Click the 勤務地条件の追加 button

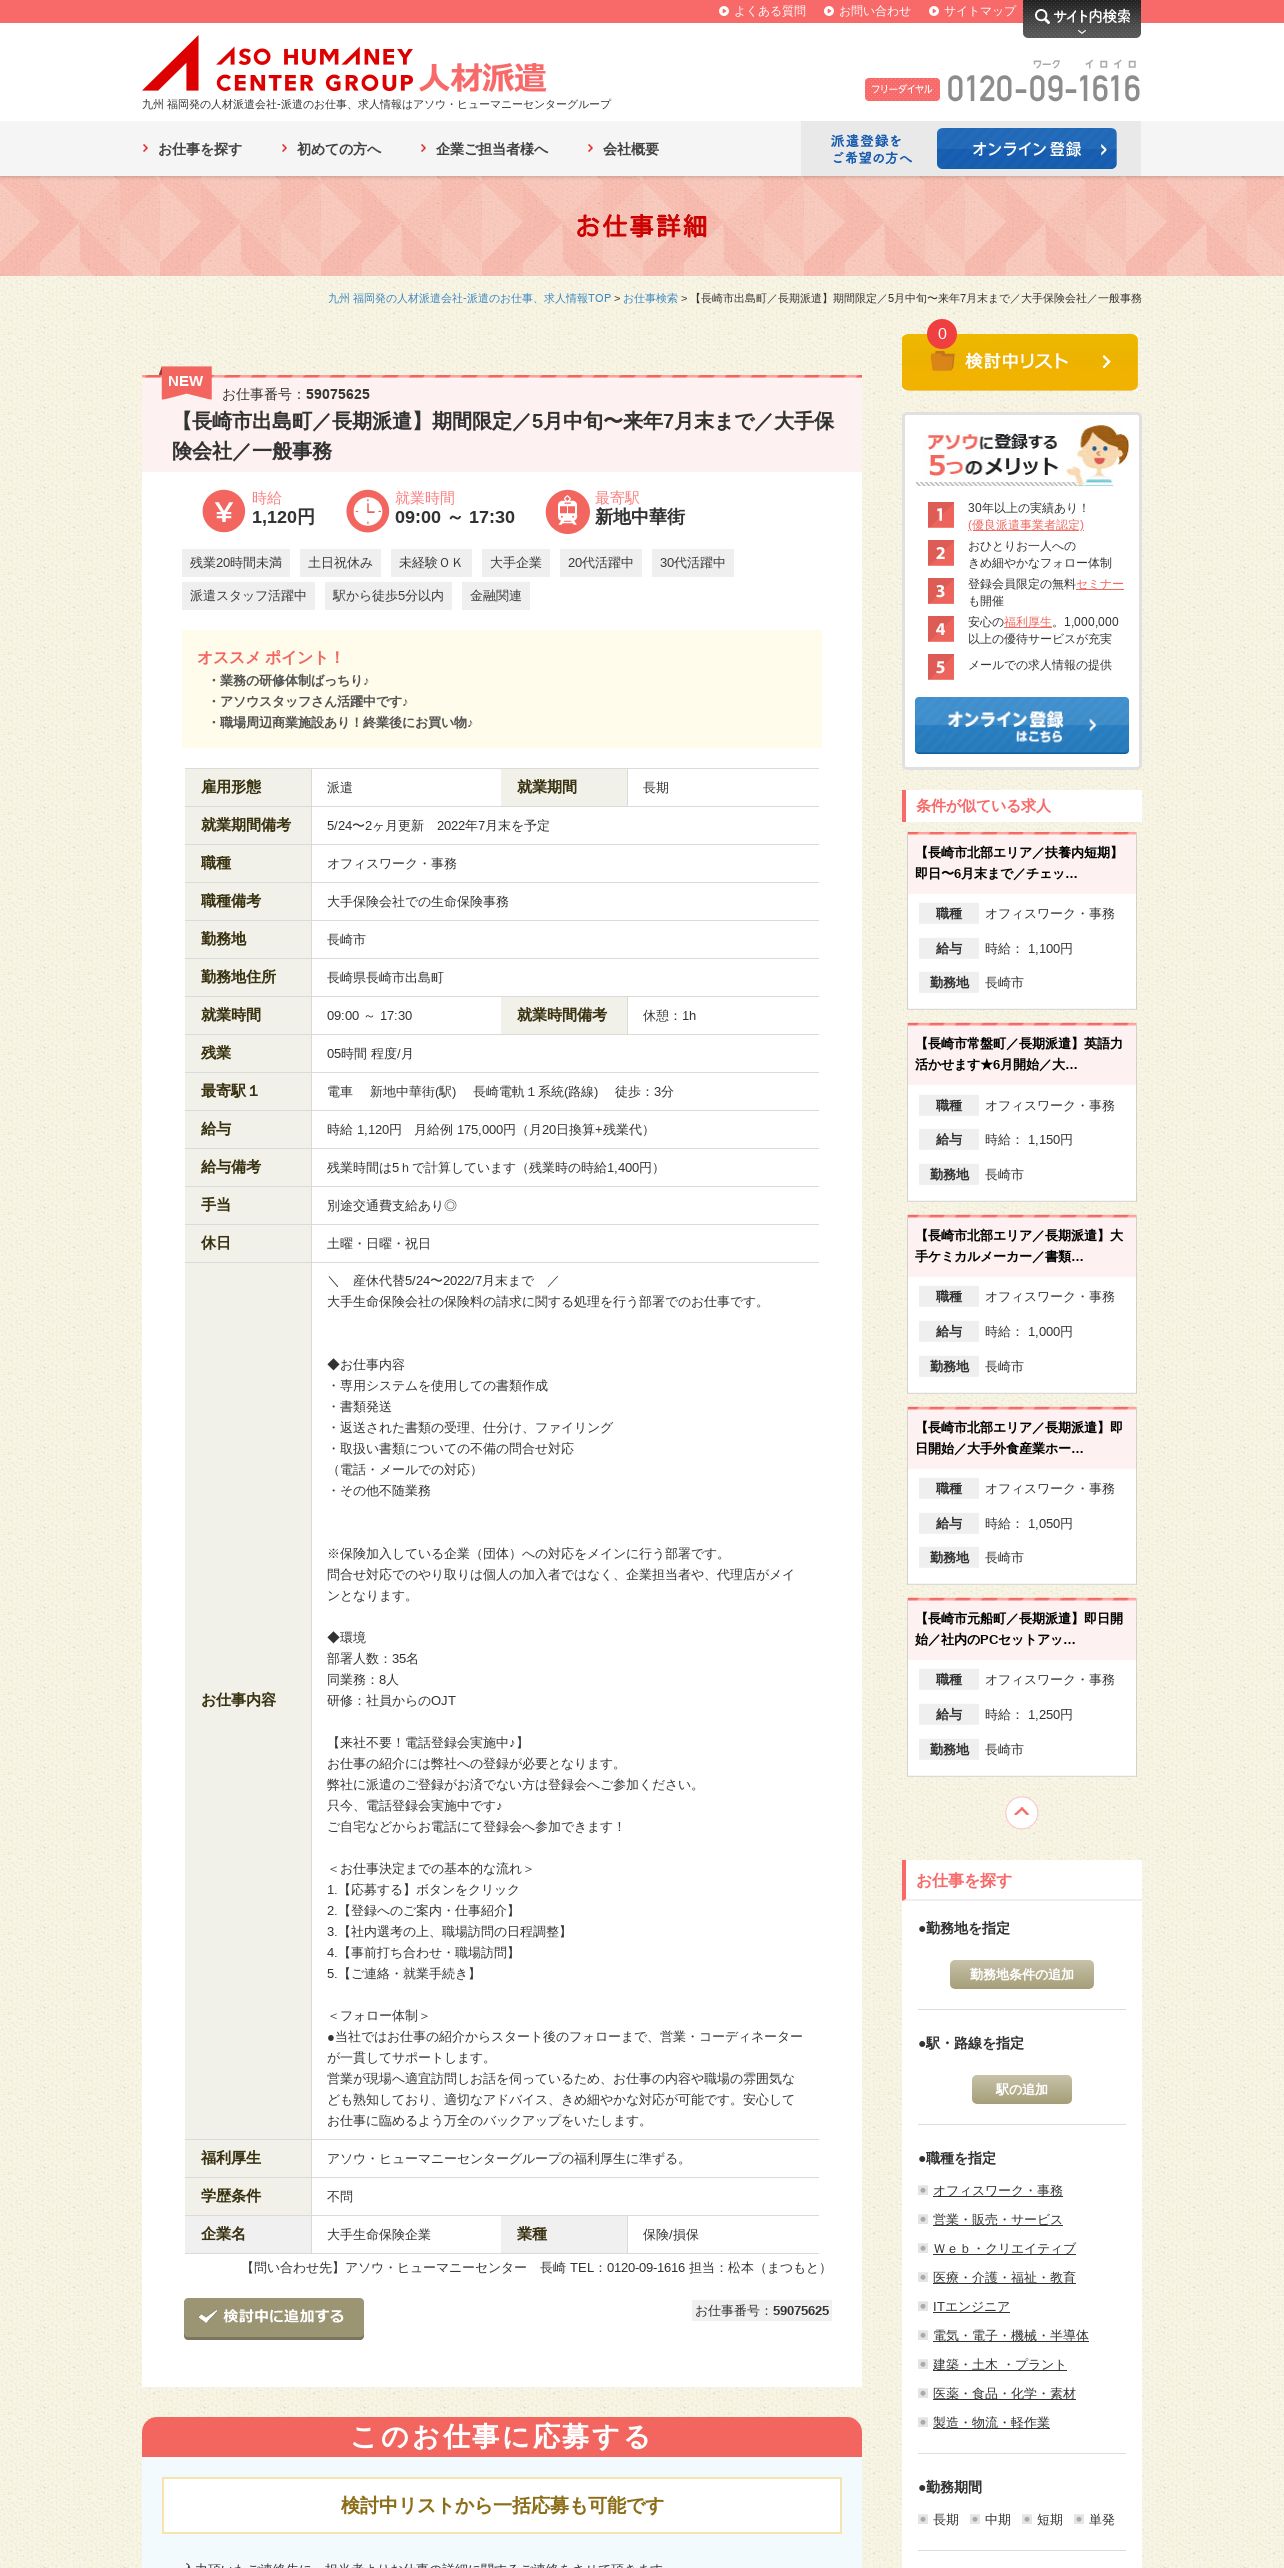point(1022,1974)
